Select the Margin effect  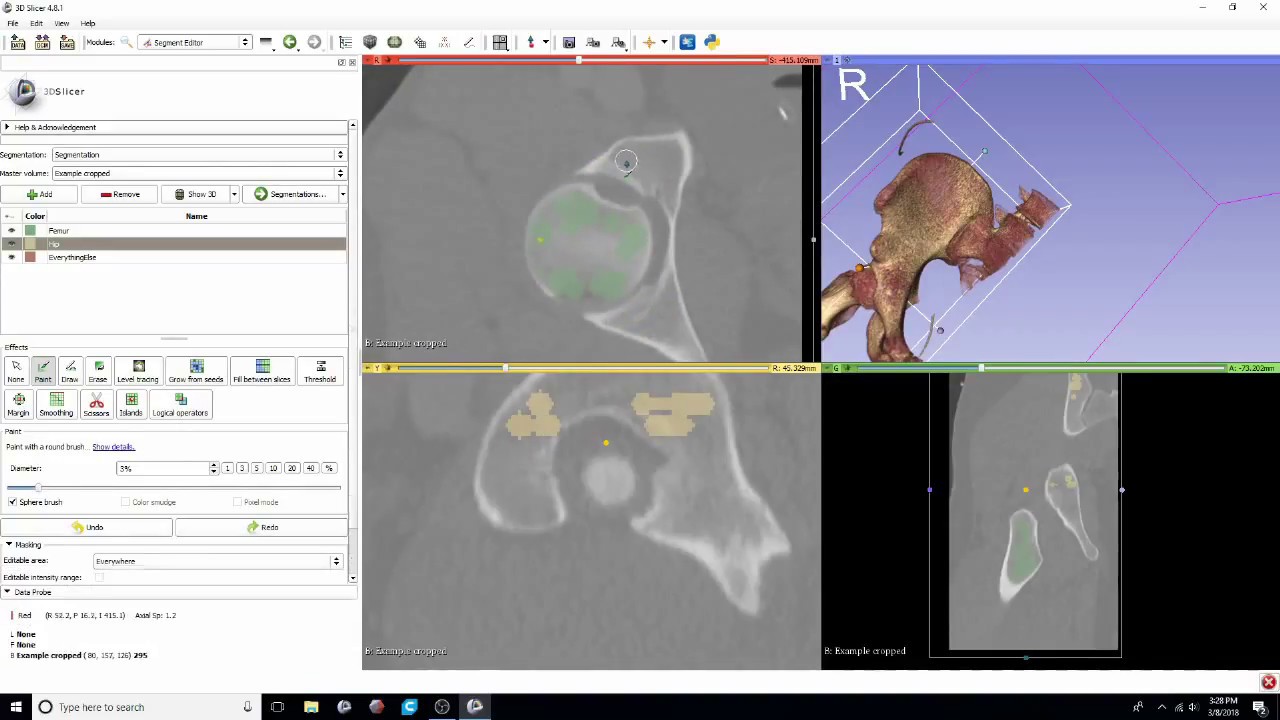18,405
